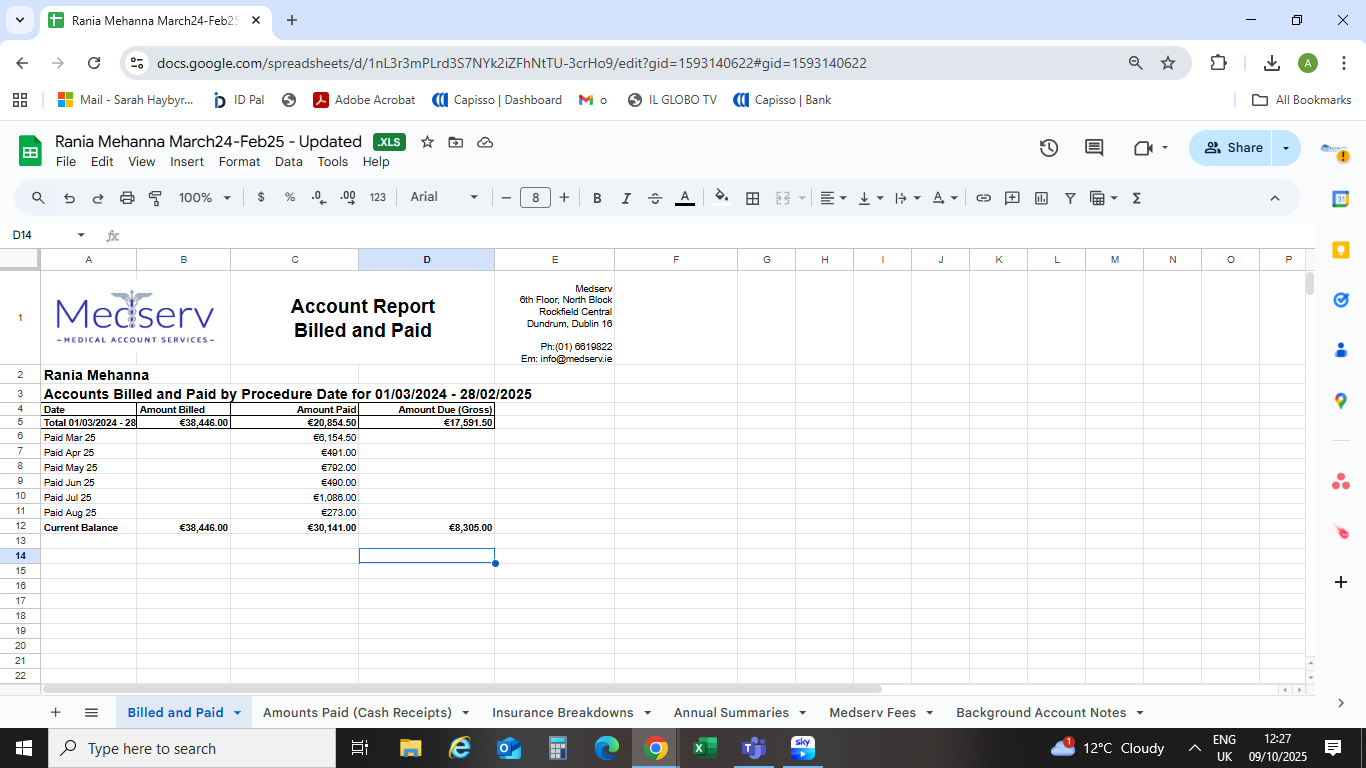Click the Share button
The image size is (1366, 768).
tap(1232, 148)
